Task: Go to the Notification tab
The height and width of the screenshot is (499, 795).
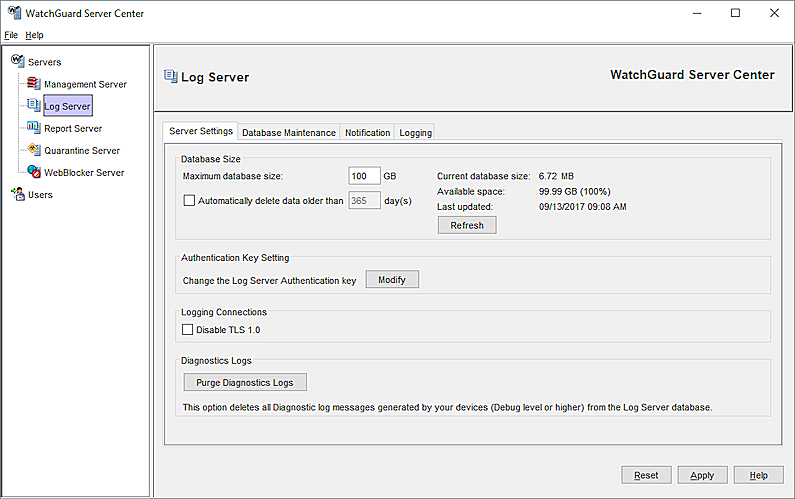Action: pos(367,132)
